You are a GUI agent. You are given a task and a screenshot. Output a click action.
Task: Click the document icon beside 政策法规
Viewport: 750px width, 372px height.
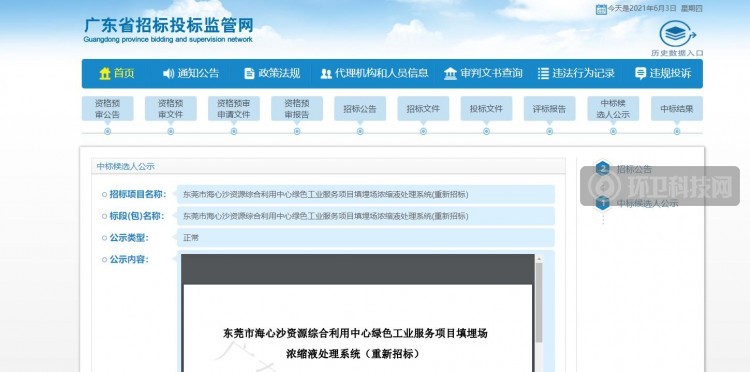pos(249,74)
